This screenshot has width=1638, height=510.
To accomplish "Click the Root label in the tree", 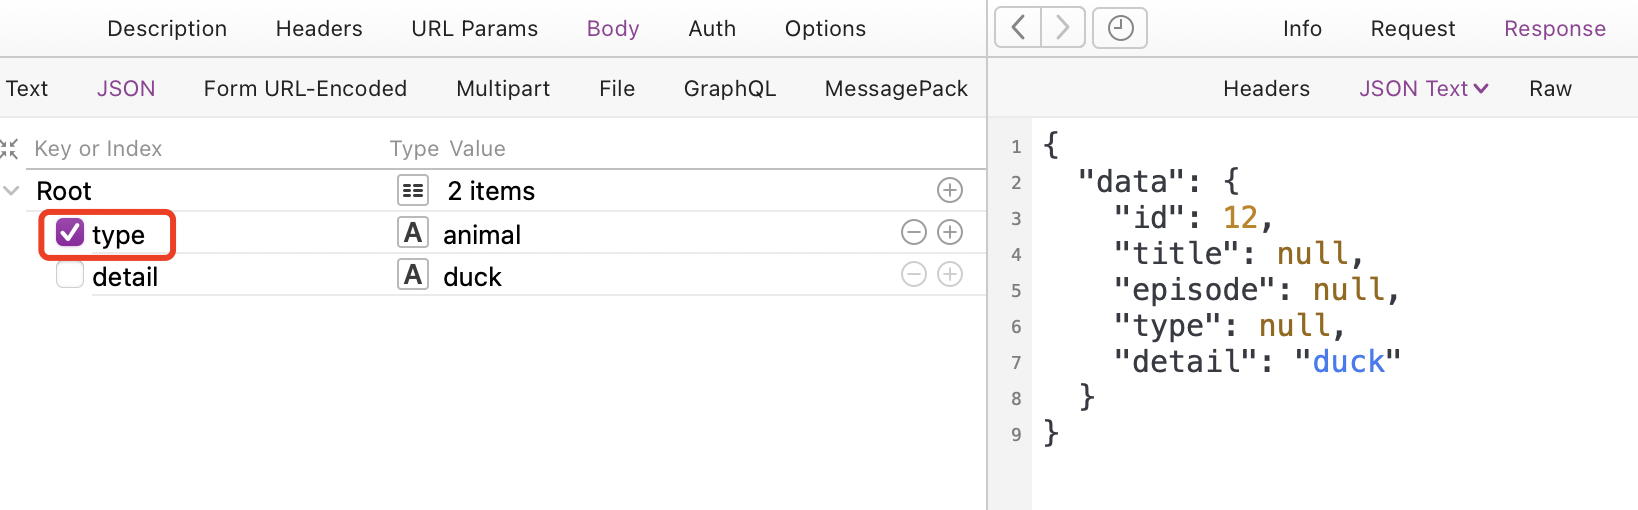I will coord(64,190).
